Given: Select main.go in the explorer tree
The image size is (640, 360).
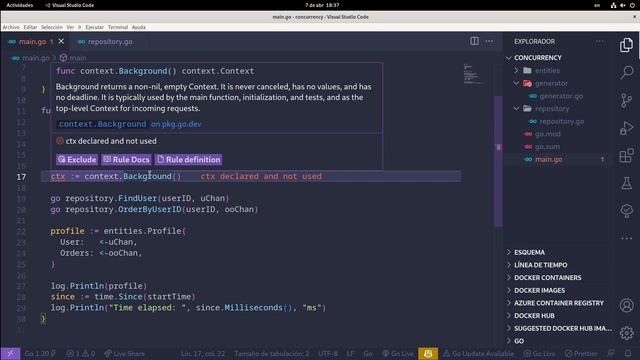Looking at the screenshot, I should [x=549, y=159].
